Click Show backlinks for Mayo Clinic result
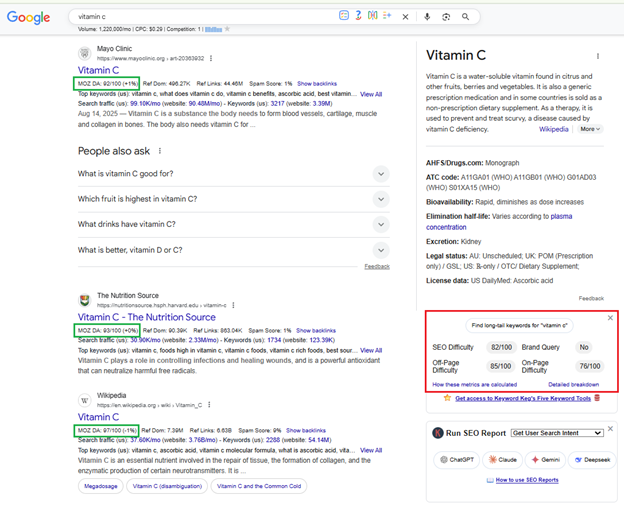Viewport: 624px width, 507px height. click(x=317, y=83)
